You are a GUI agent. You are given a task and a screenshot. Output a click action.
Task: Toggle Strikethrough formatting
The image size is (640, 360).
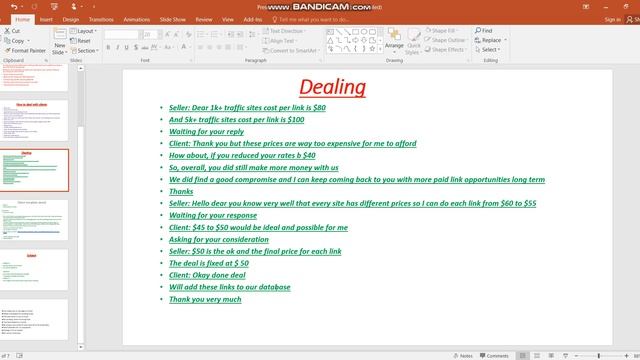145,47
